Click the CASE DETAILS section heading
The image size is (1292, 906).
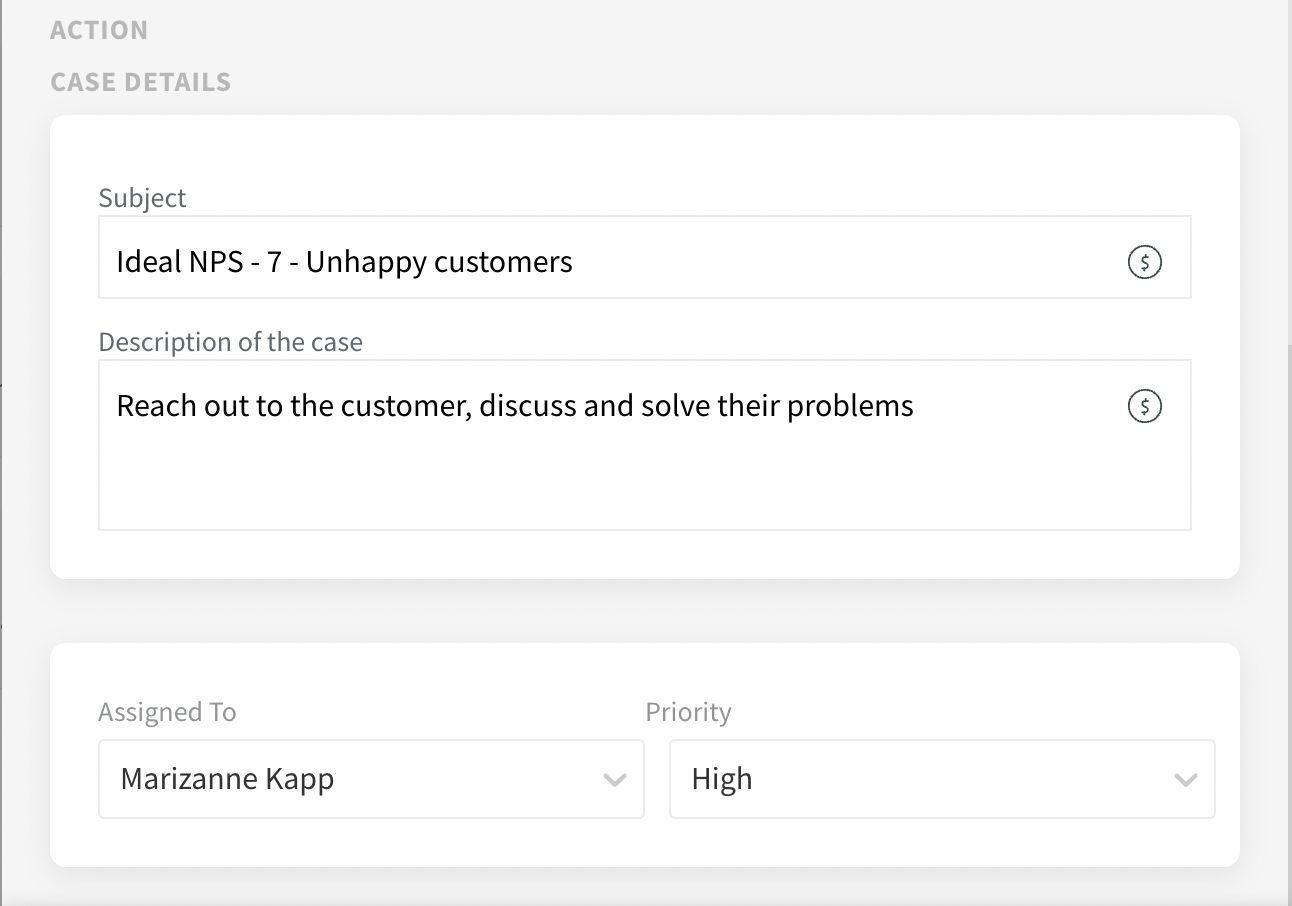pos(141,82)
